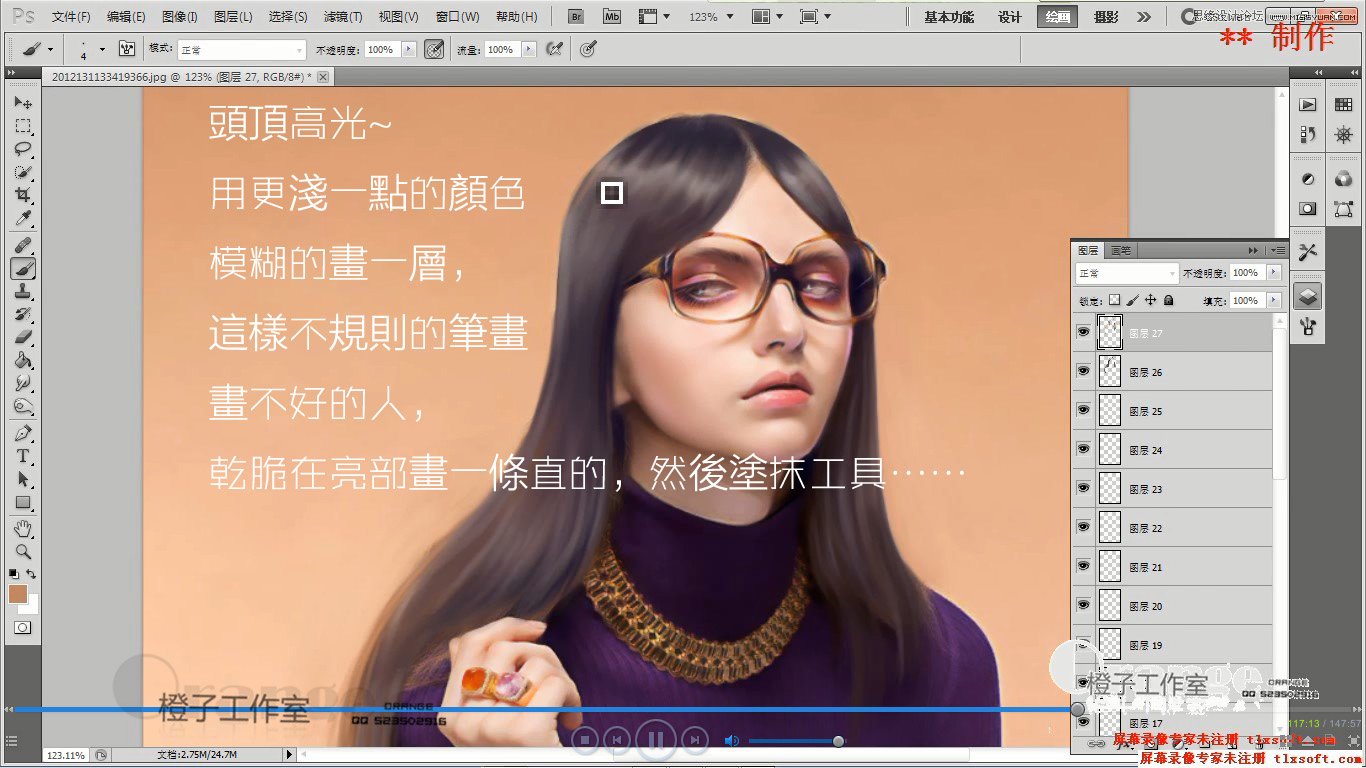
Task: Select the Paint Bucket tool
Action: (23, 360)
